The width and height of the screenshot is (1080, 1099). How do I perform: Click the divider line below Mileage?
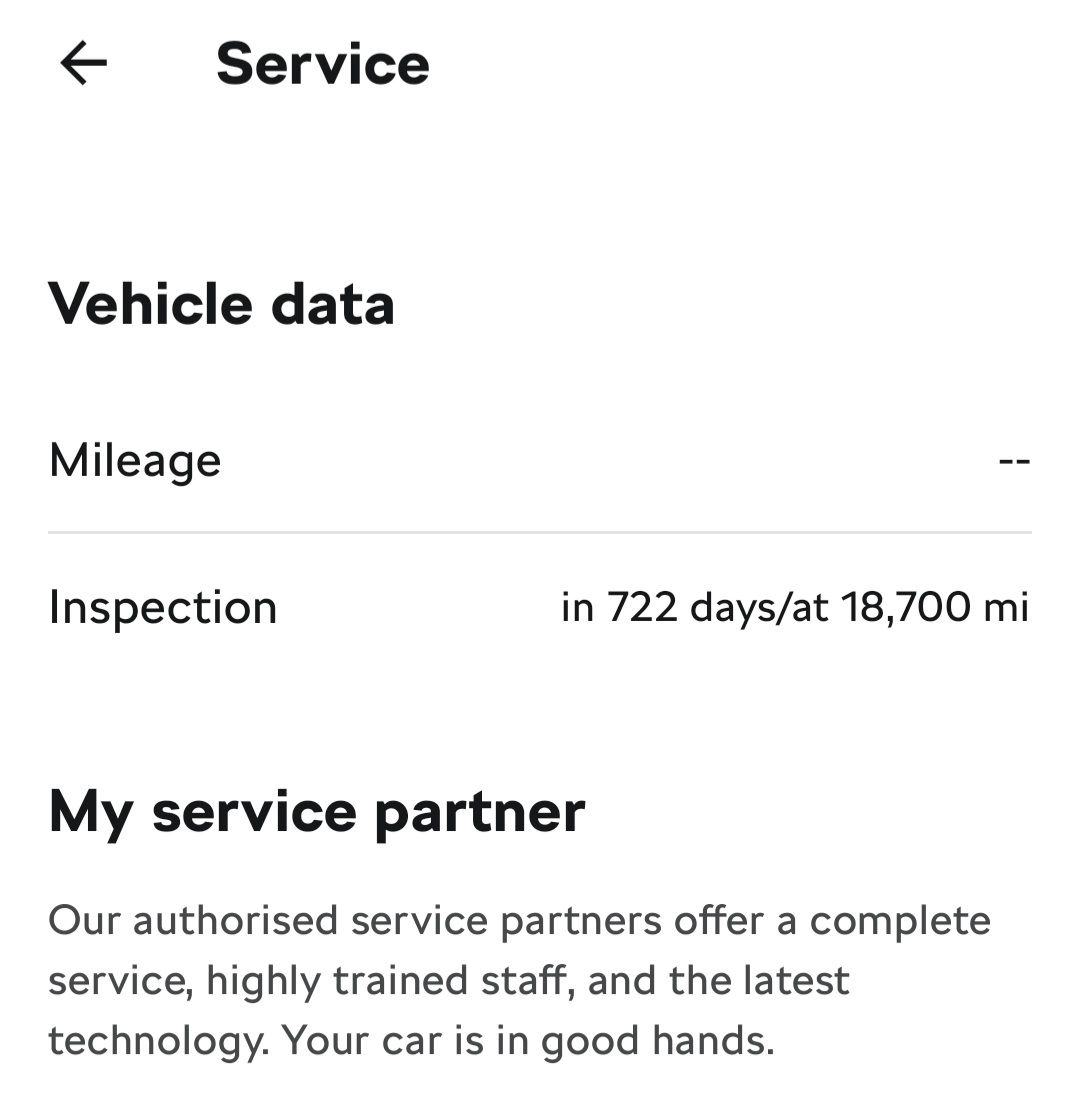[x=540, y=533]
